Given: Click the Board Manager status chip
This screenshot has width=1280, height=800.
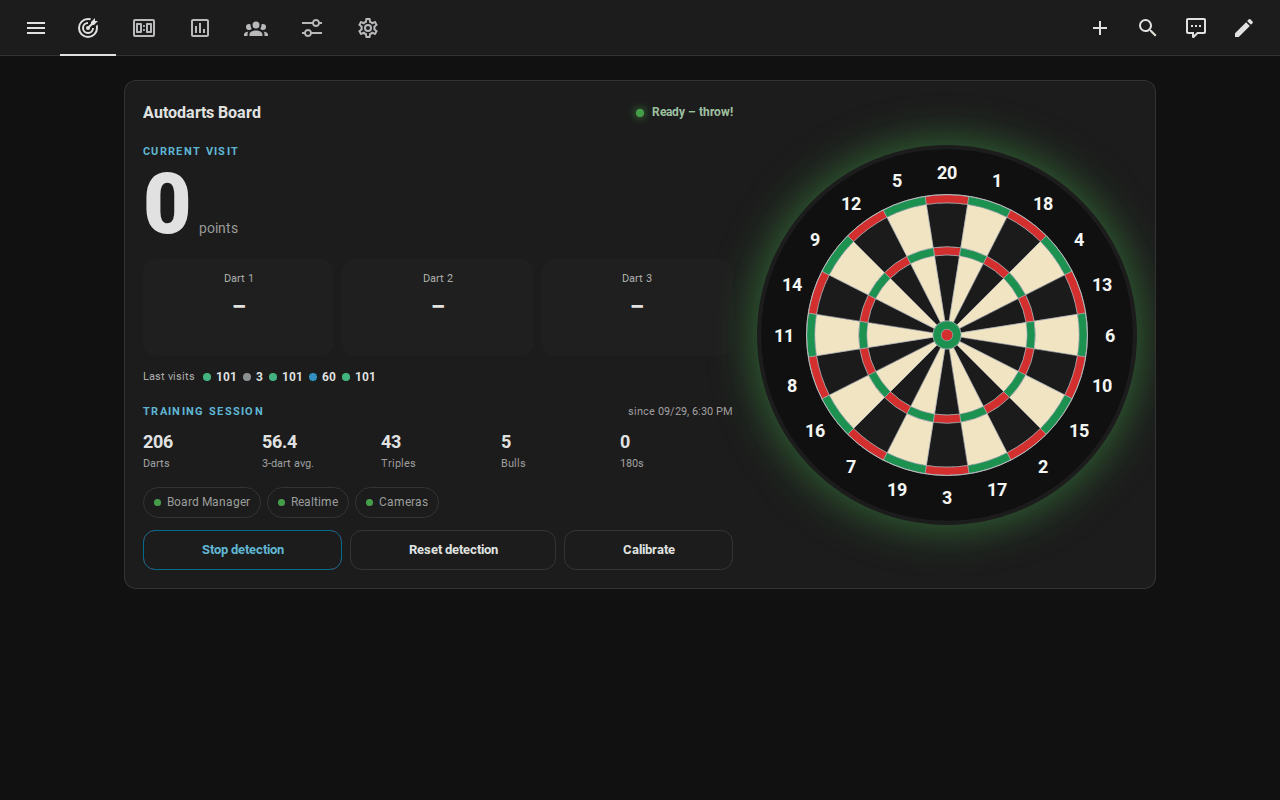Looking at the screenshot, I should click(202, 502).
